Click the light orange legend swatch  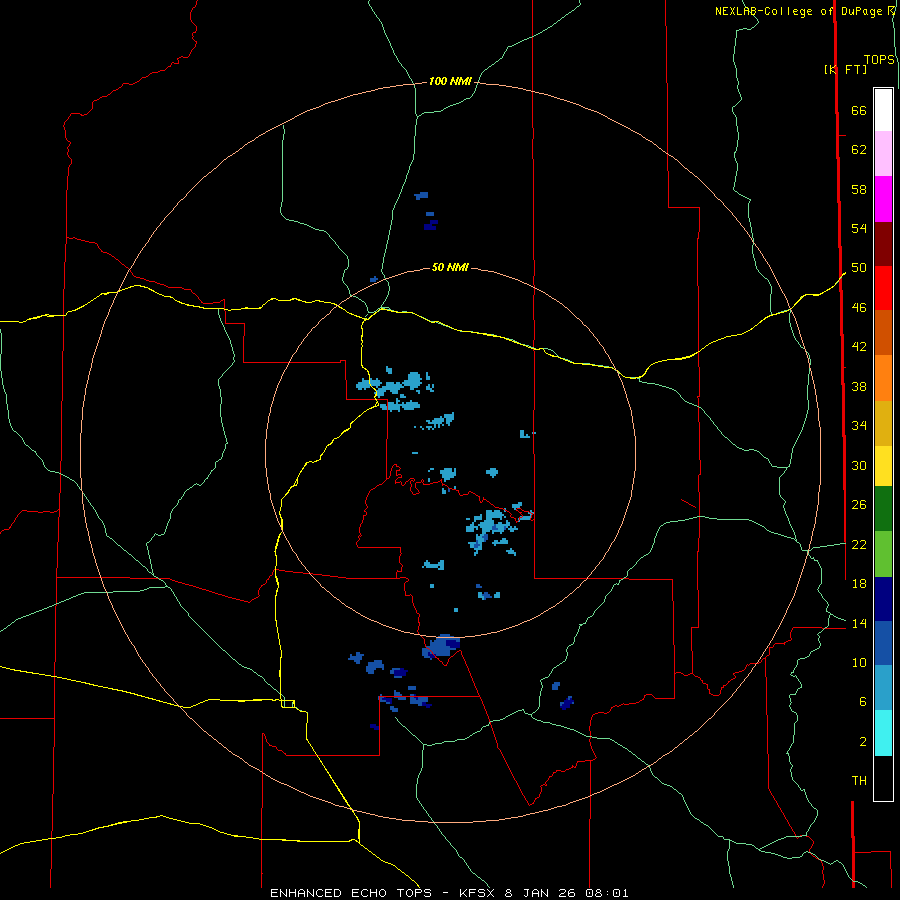(883, 378)
